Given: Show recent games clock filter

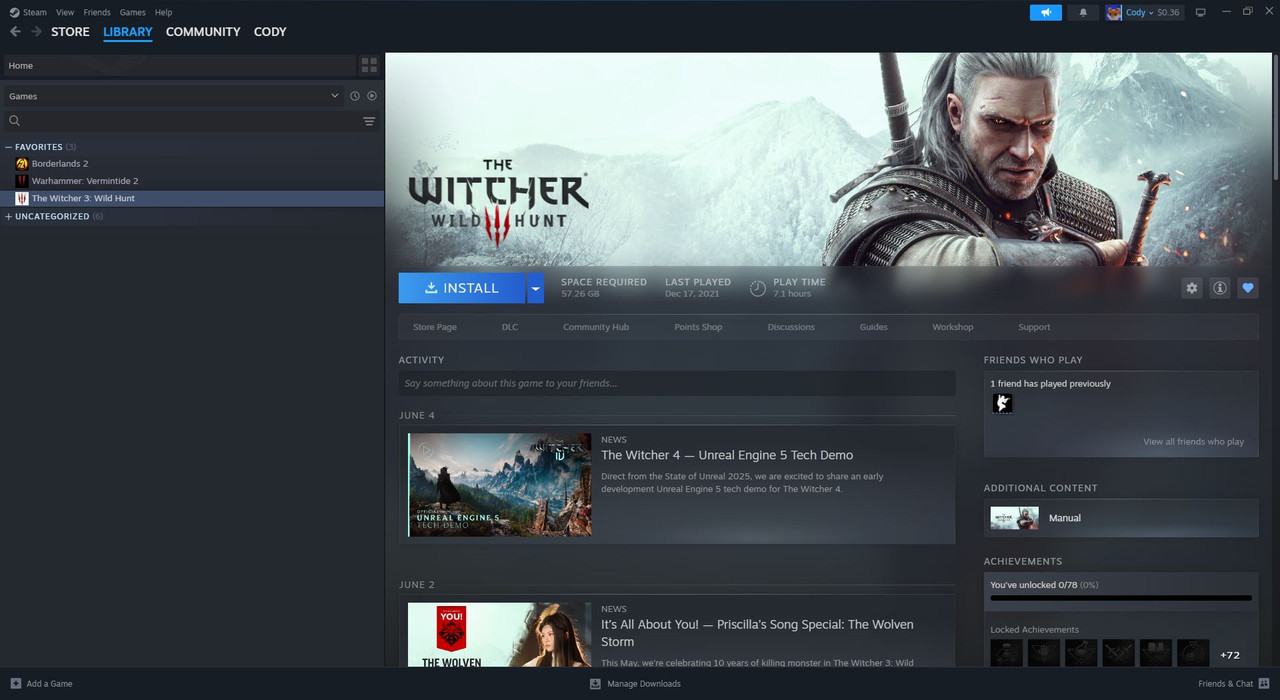Looking at the screenshot, I should (x=355, y=96).
